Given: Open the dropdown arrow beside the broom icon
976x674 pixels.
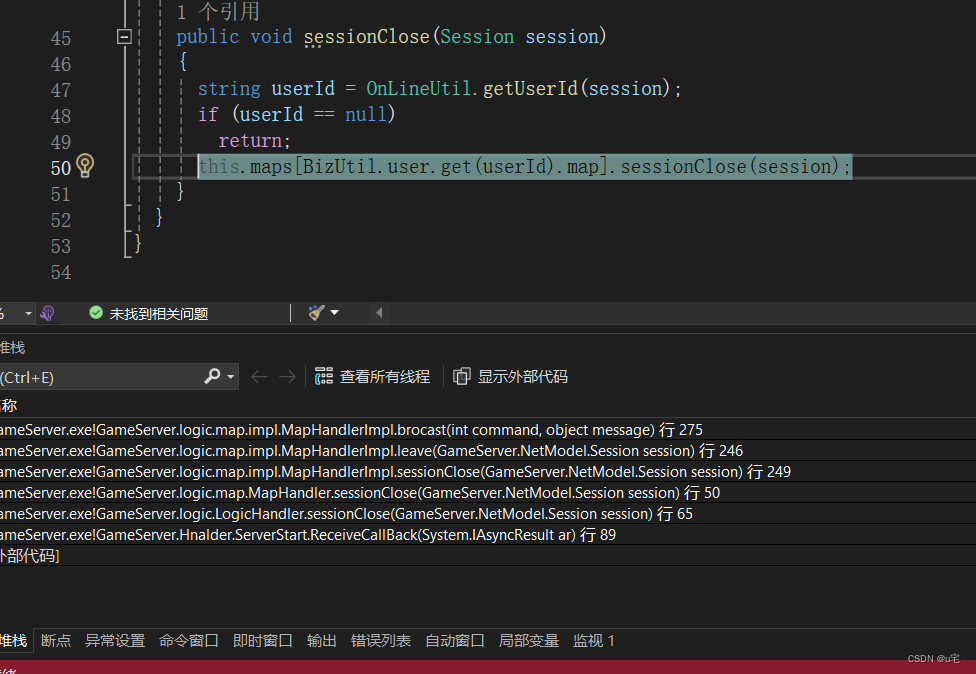Looking at the screenshot, I should click(x=334, y=313).
